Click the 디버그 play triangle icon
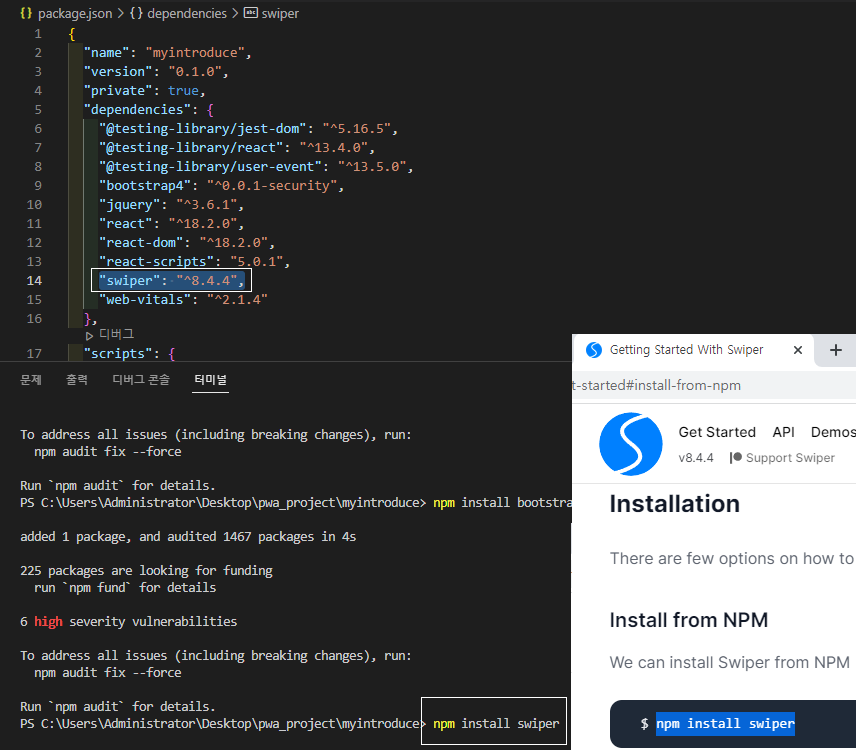Viewport: 856px width, 750px height. pyautogui.click(x=90, y=336)
